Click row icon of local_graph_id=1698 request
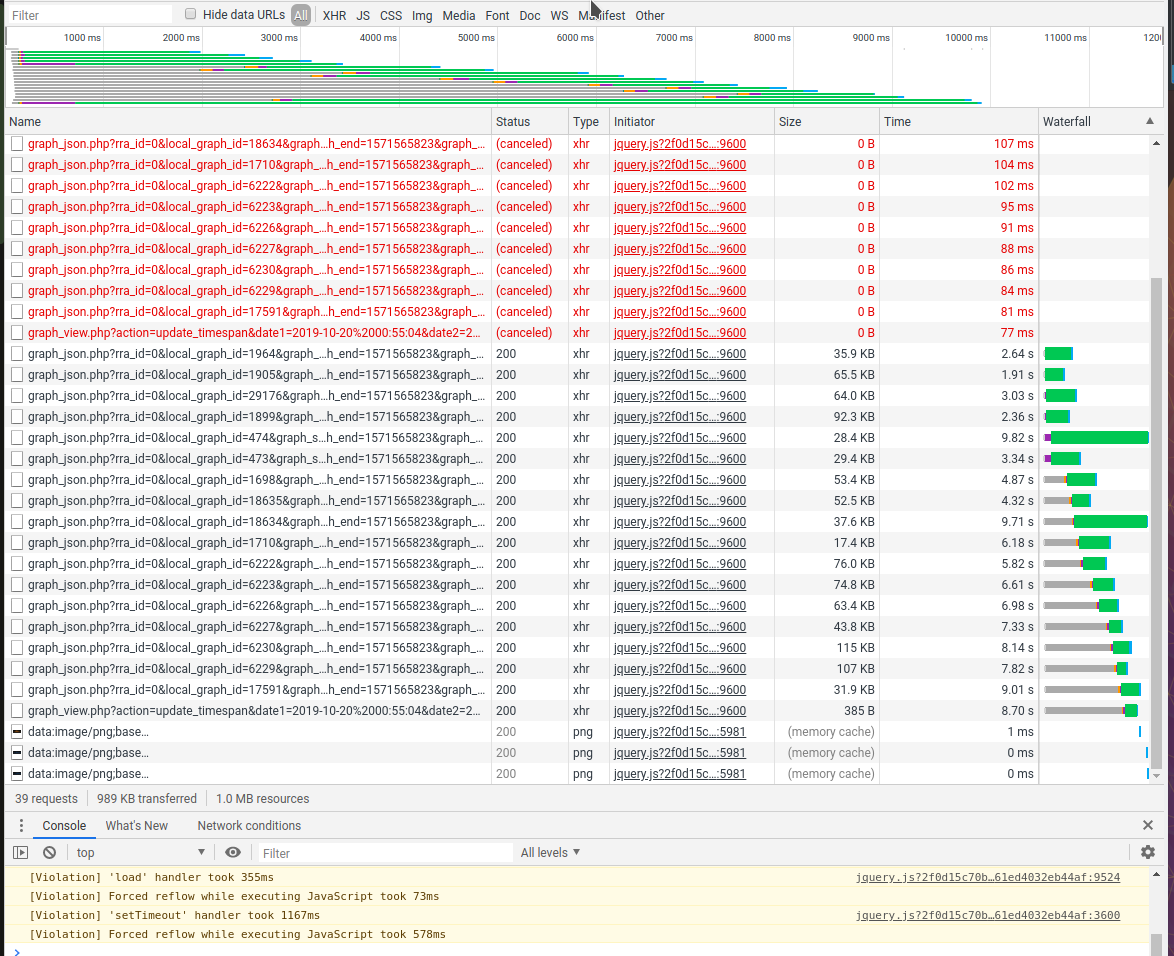This screenshot has width=1174, height=956. click(x=17, y=479)
